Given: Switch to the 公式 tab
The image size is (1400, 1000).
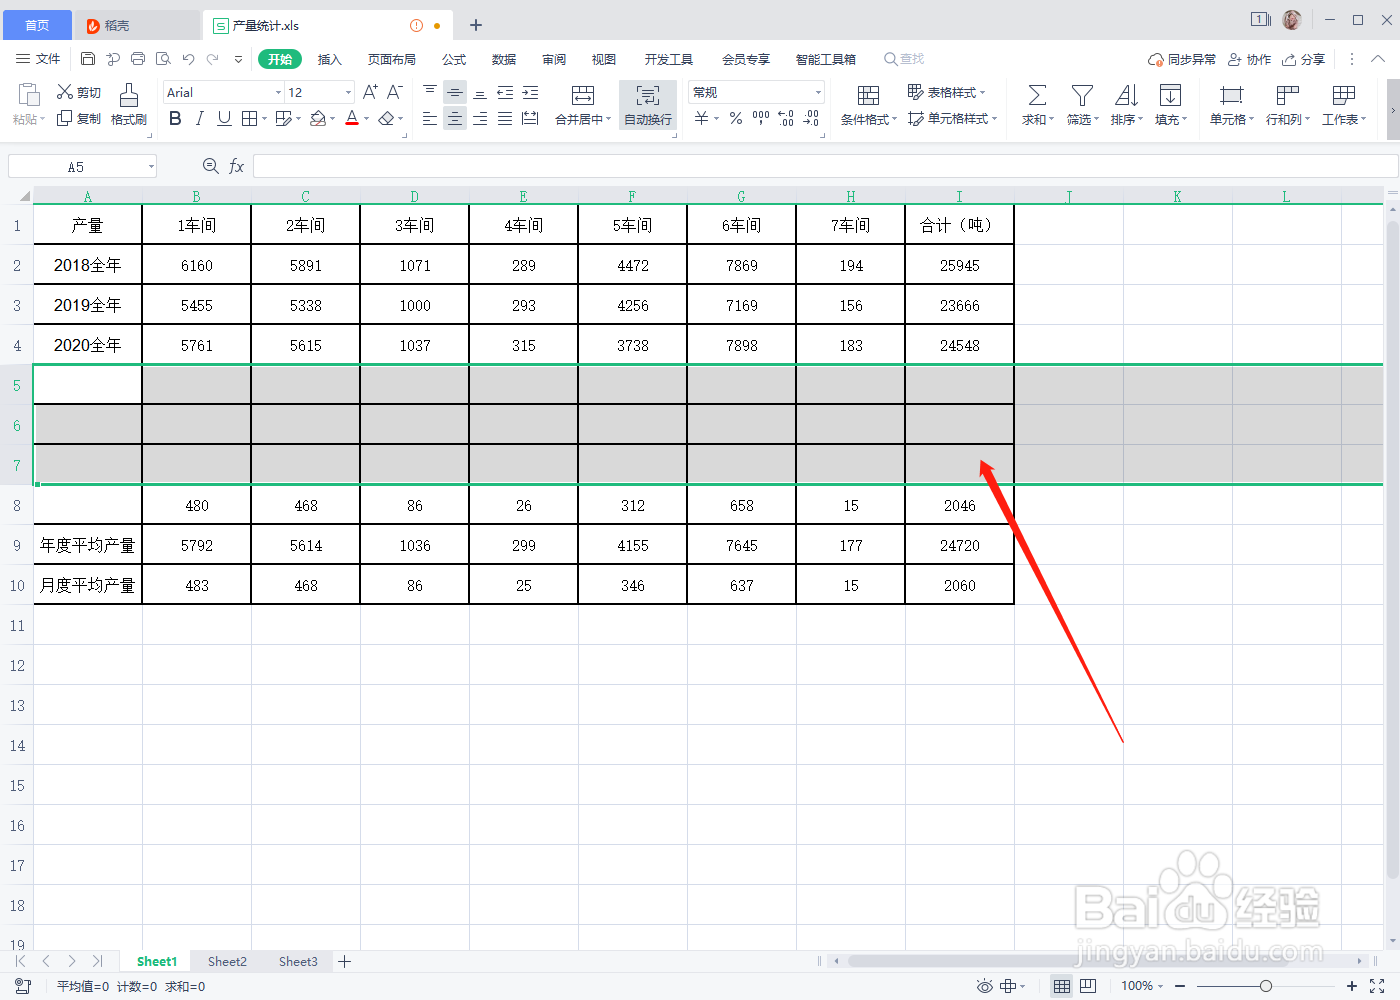Looking at the screenshot, I should (454, 59).
